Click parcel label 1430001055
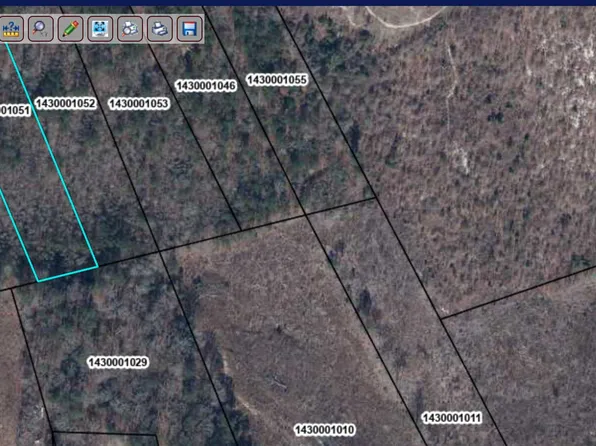Viewport: 596px width, 446px height. pyautogui.click(x=277, y=80)
